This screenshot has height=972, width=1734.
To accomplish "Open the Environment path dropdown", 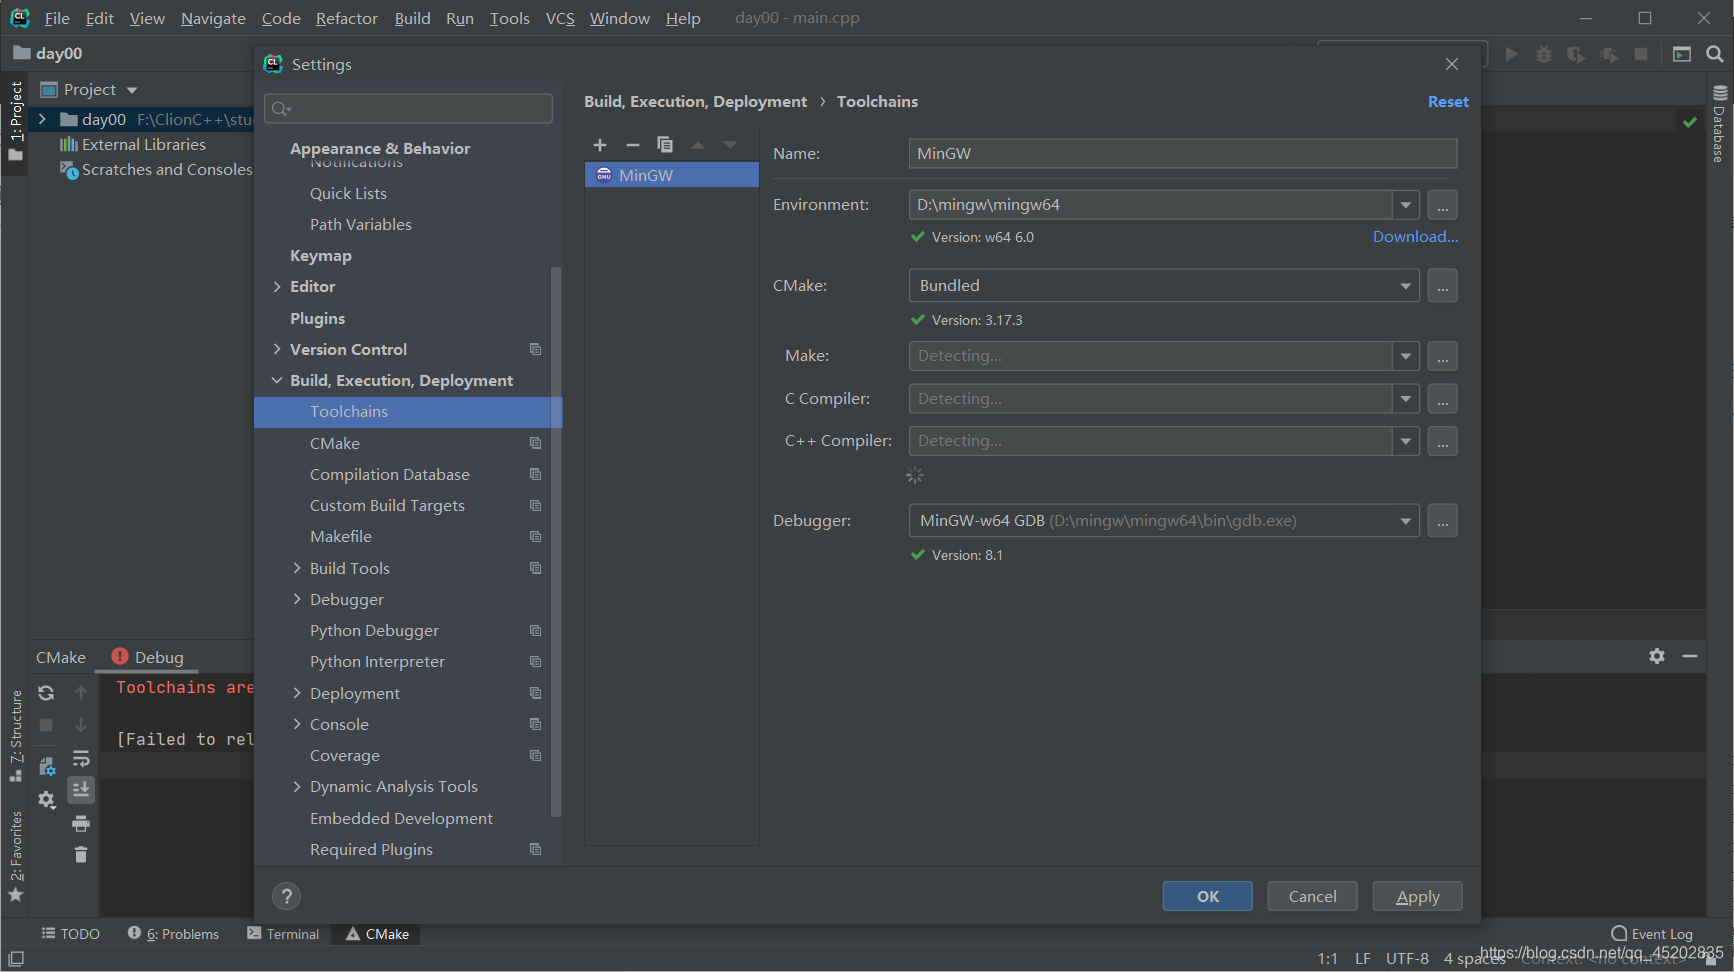I will pos(1406,205).
